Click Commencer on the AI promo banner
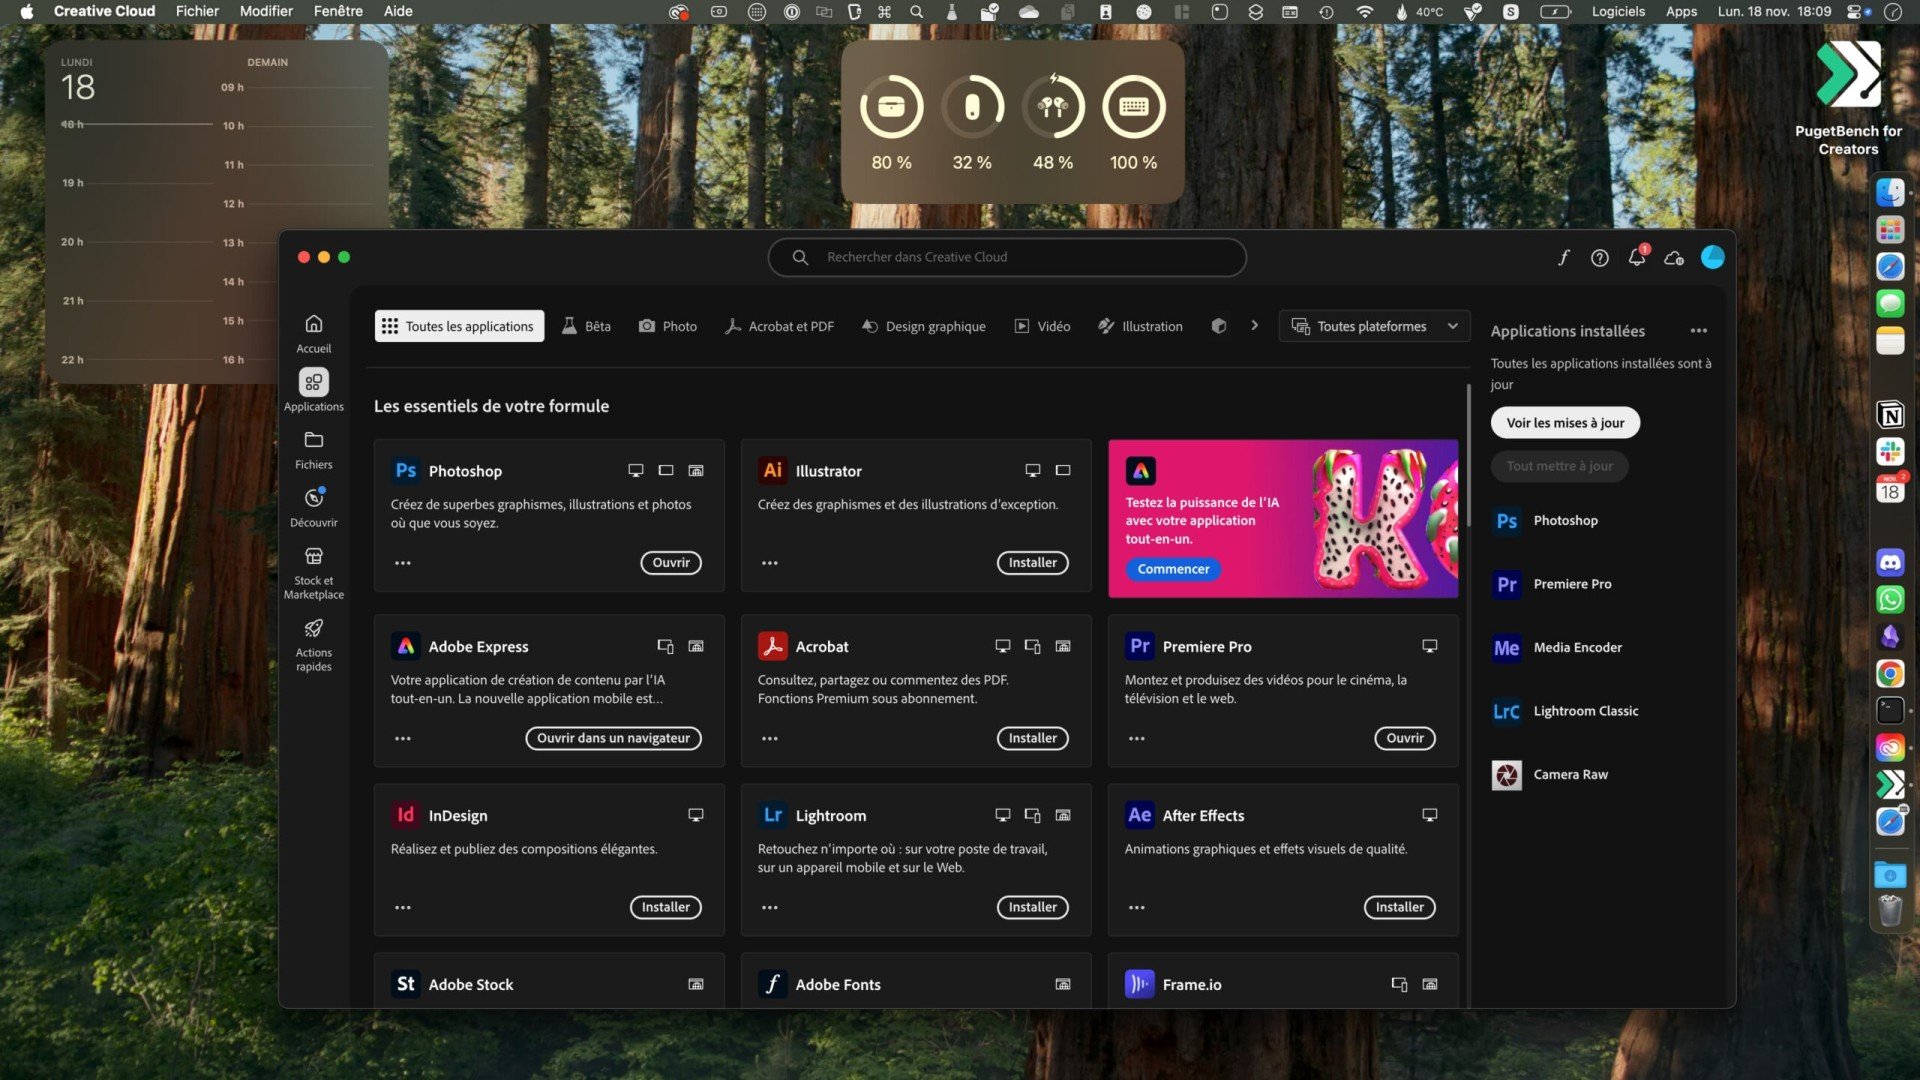1920x1080 pixels. (x=1173, y=569)
